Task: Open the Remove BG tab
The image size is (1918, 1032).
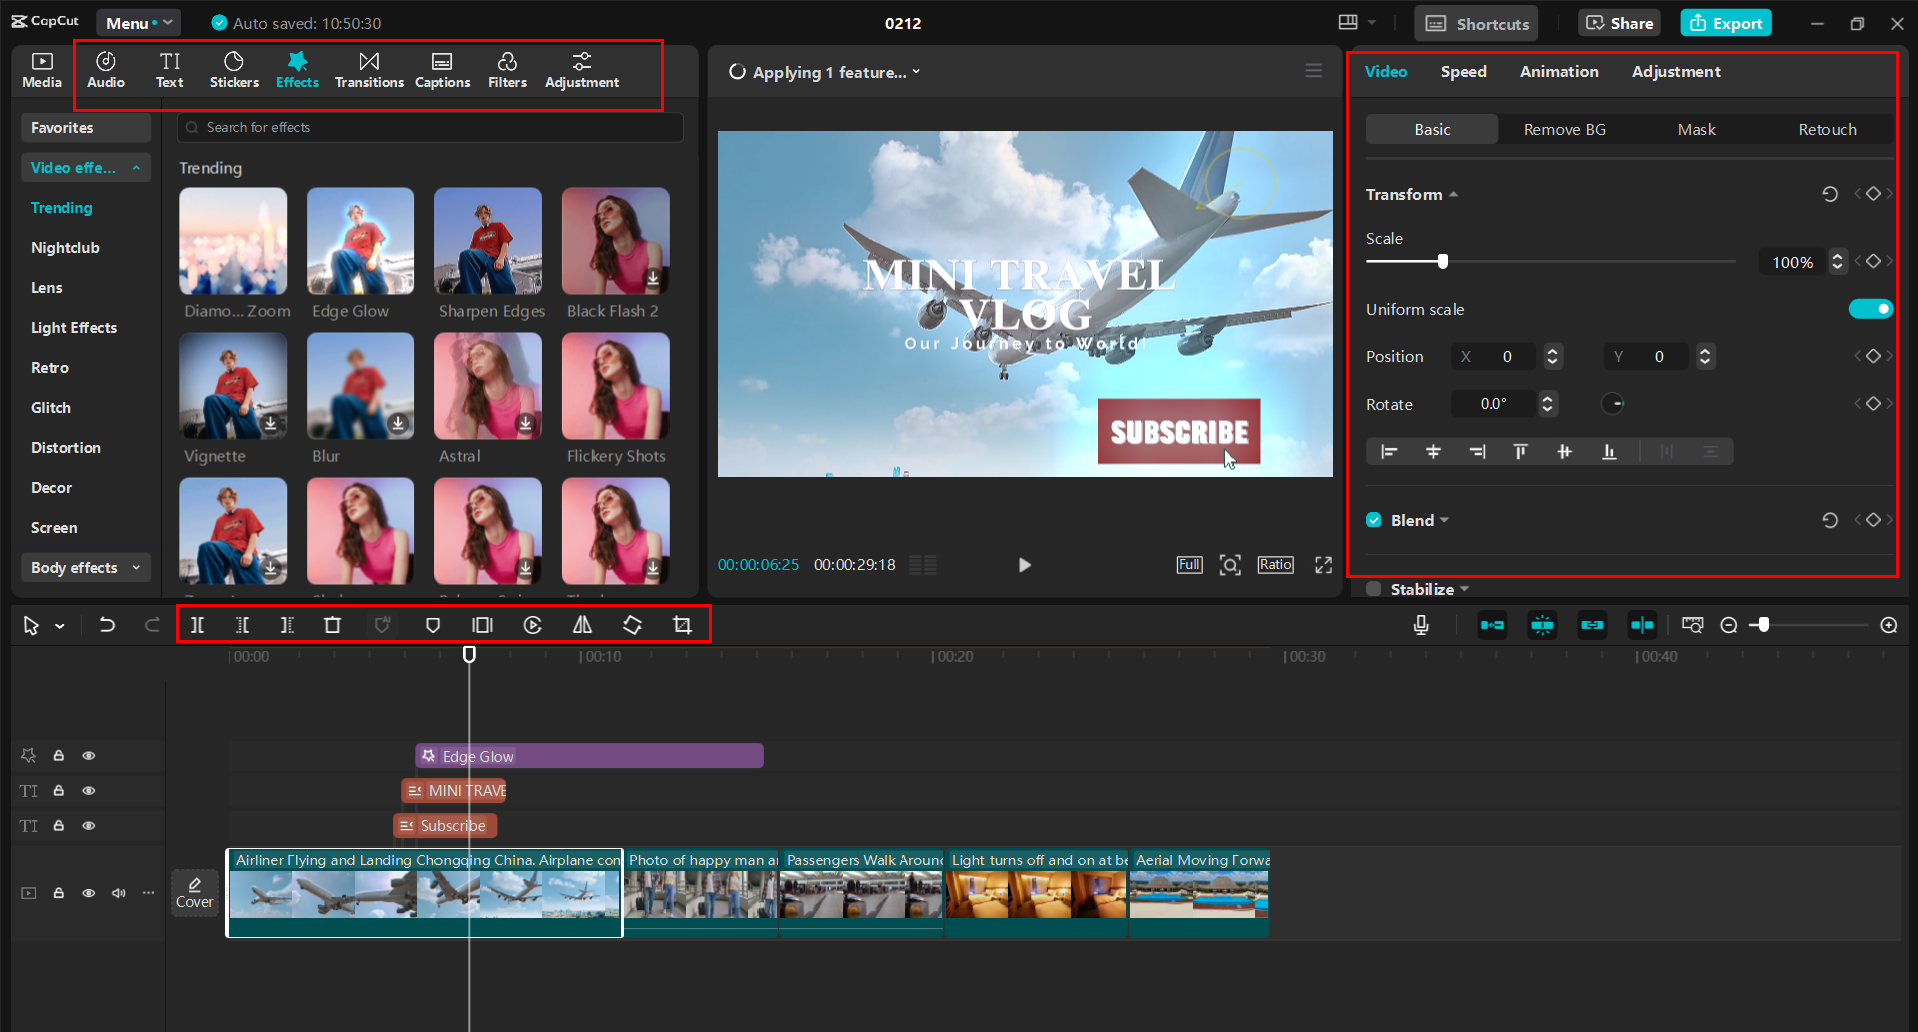Action: coord(1563,129)
